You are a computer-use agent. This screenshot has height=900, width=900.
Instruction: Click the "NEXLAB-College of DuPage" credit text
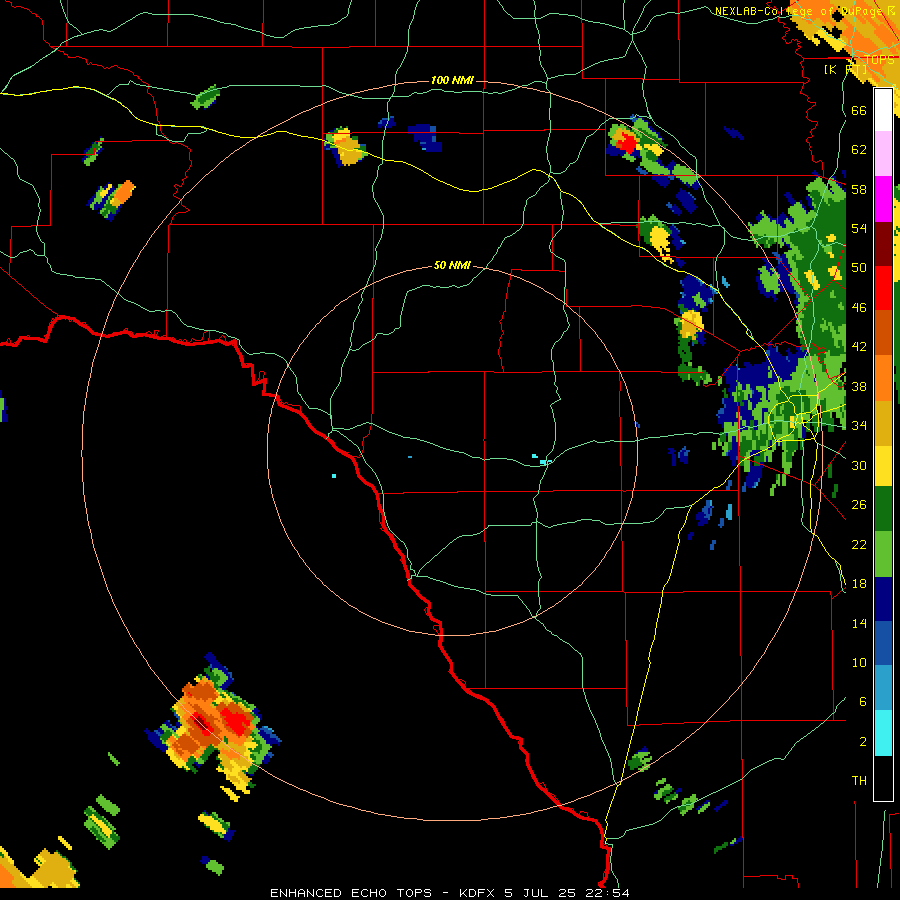coord(797,11)
